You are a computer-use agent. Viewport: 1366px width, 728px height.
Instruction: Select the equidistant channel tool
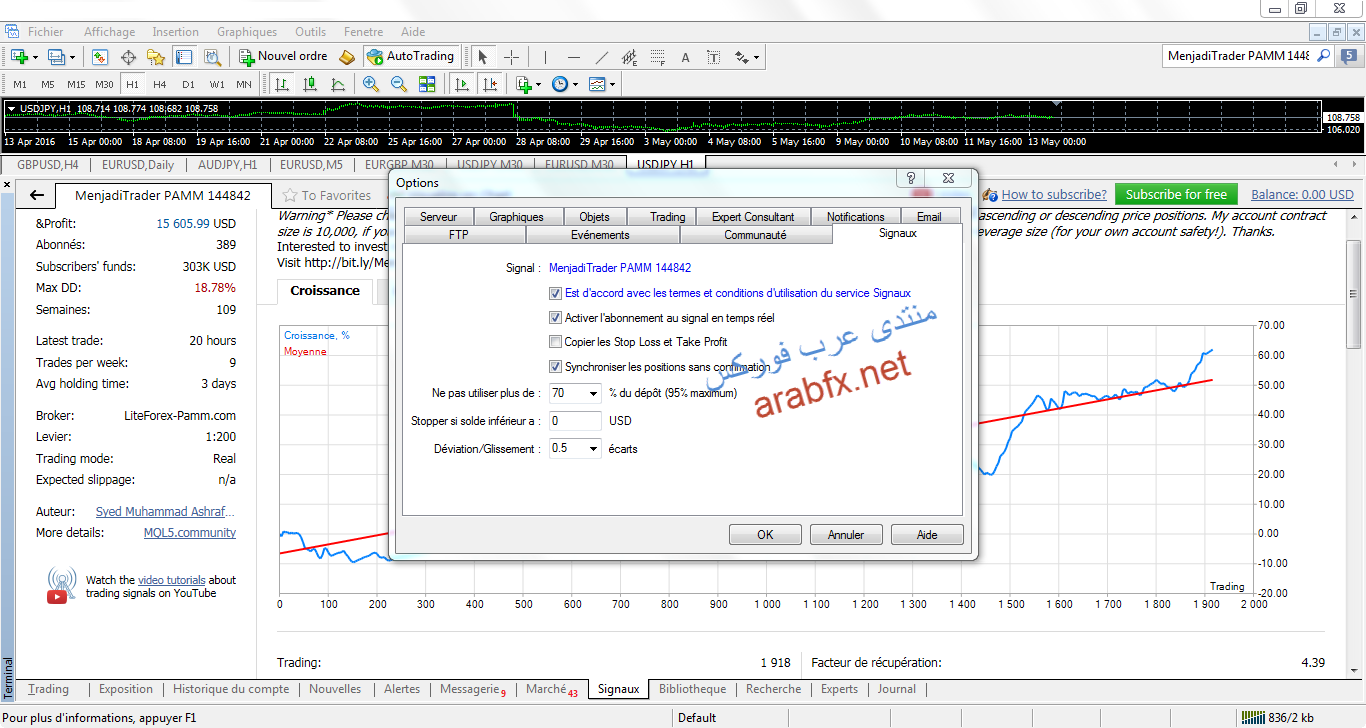[629, 57]
